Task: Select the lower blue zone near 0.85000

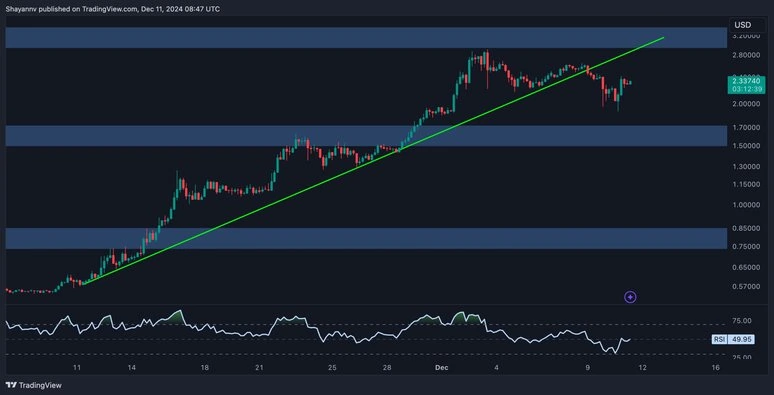Action: point(366,238)
